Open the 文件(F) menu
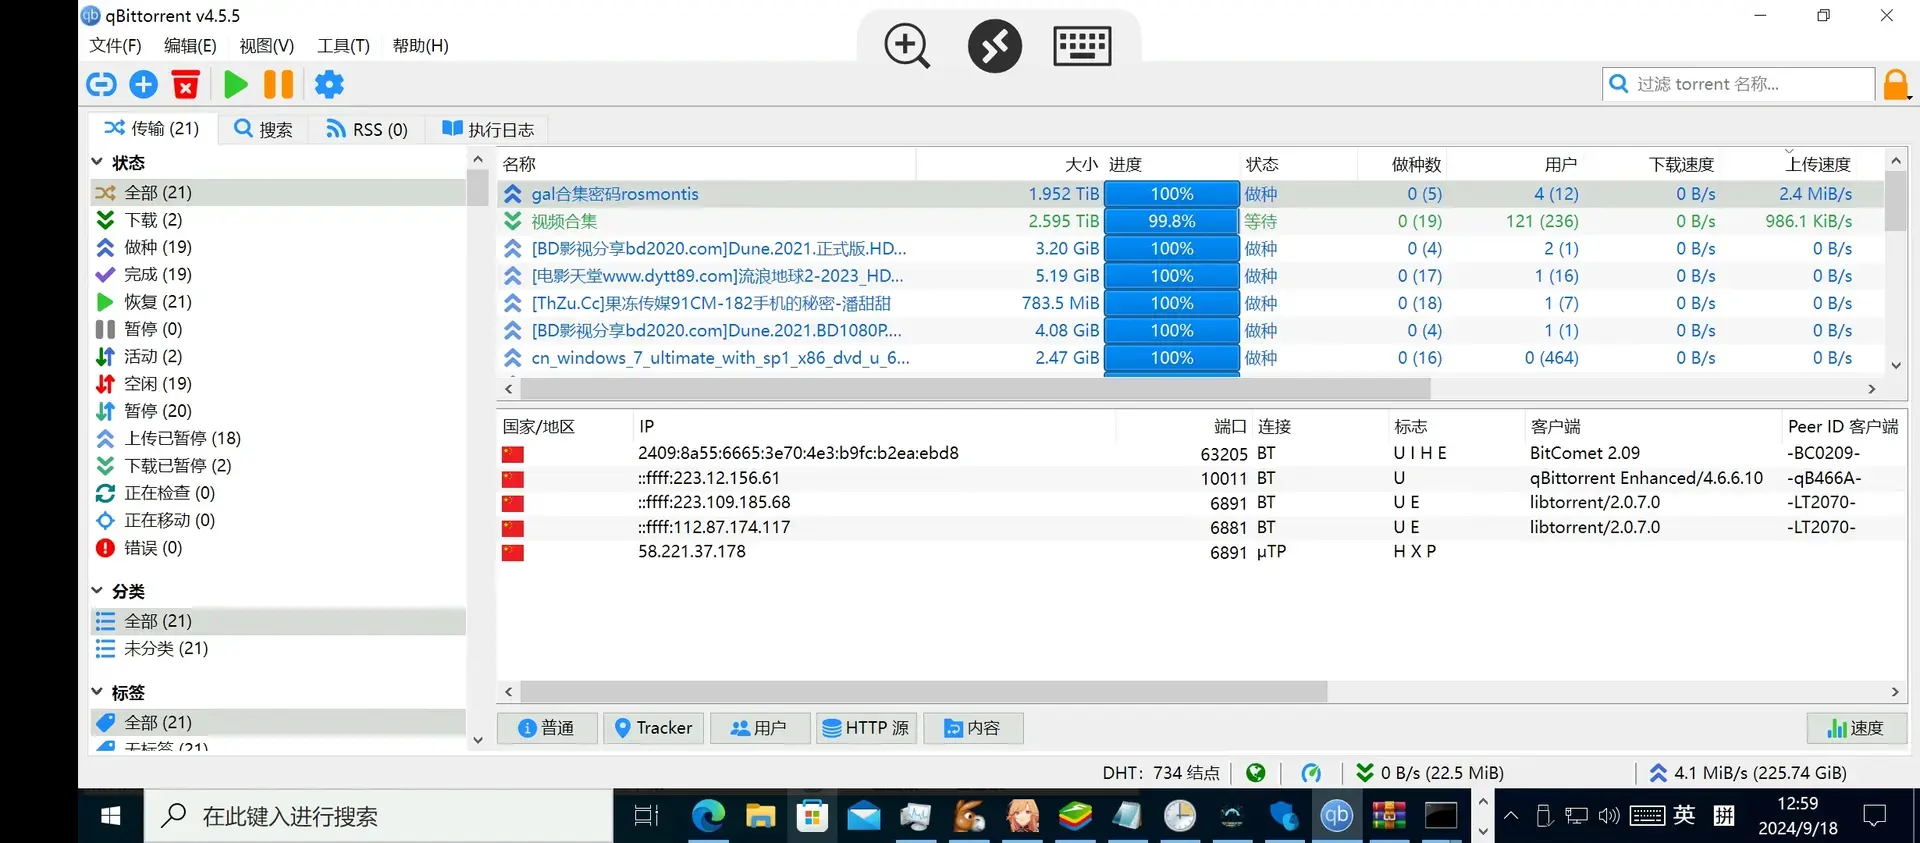The width and height of the screenshot is (1920, 843). point(115,46)
